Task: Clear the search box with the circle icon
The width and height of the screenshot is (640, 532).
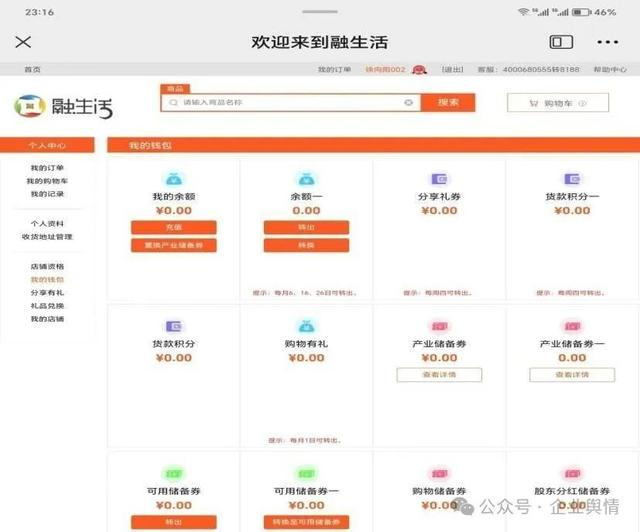Action: (409, 102)
